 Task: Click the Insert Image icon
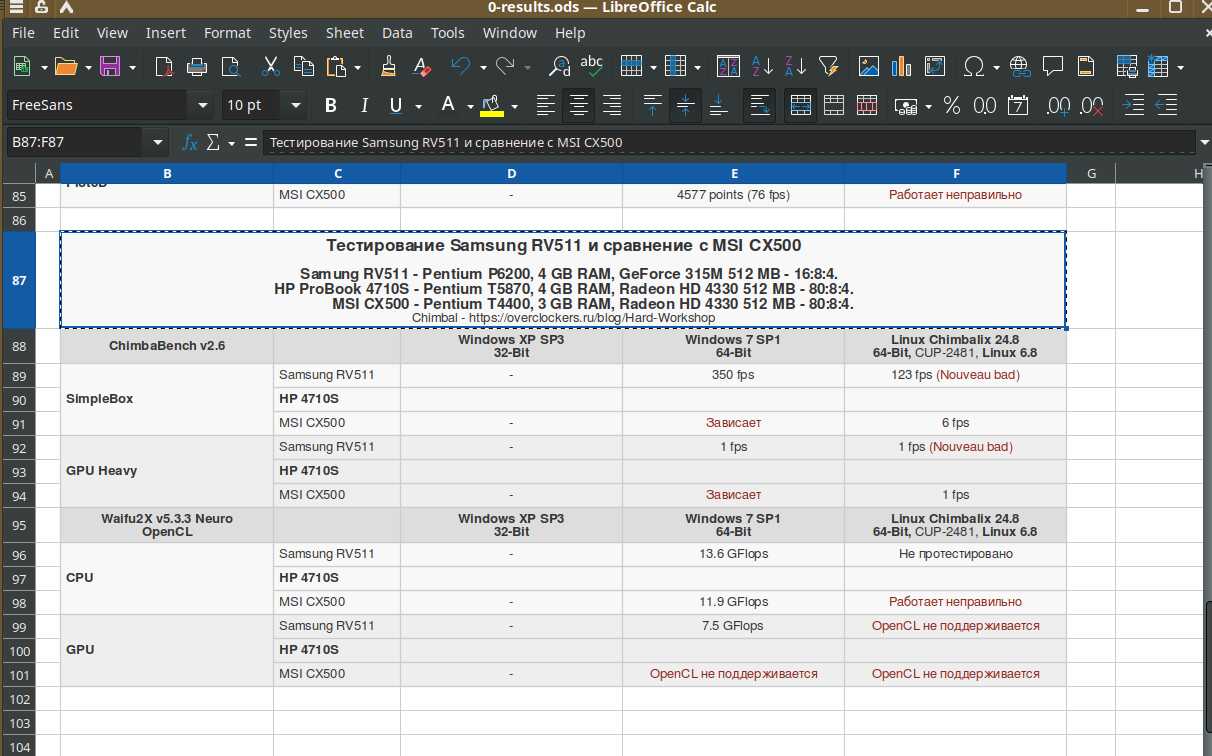click(x=868, y=67)
